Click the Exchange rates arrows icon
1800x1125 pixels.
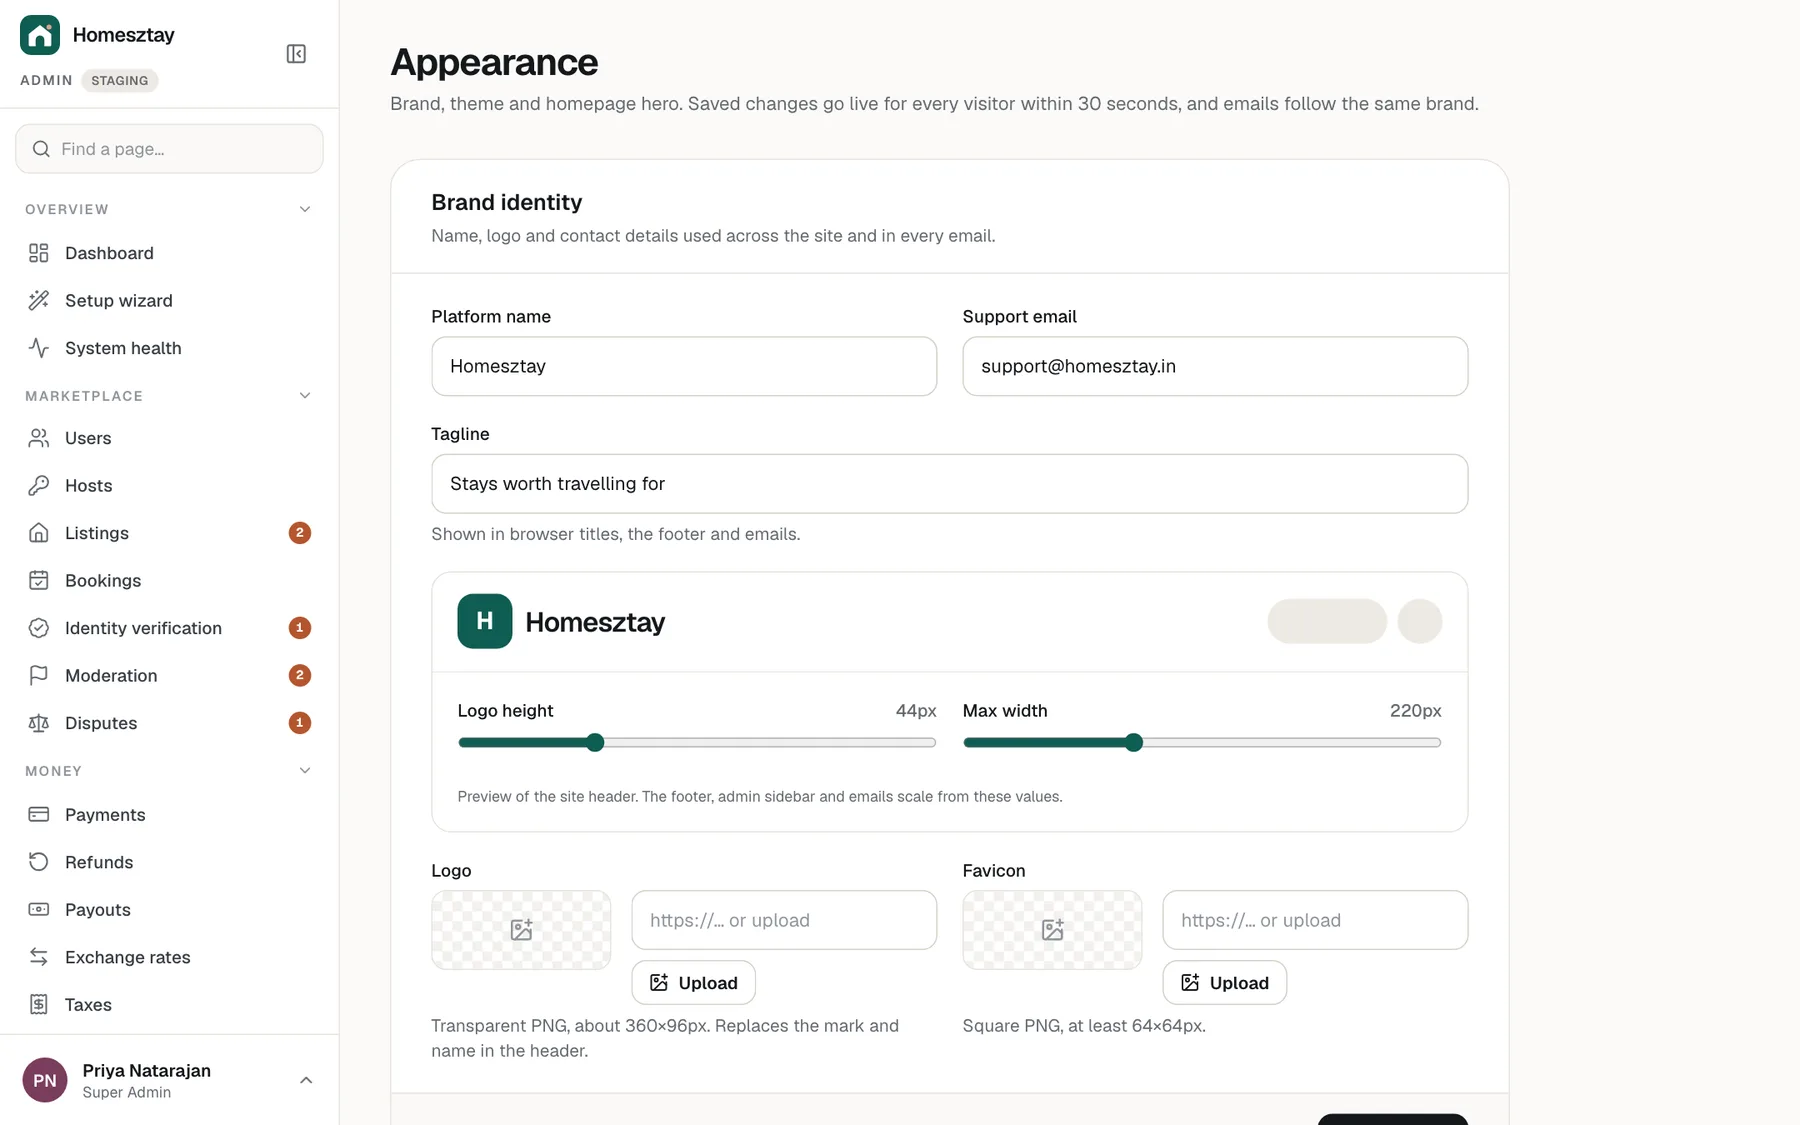[39, 957]
